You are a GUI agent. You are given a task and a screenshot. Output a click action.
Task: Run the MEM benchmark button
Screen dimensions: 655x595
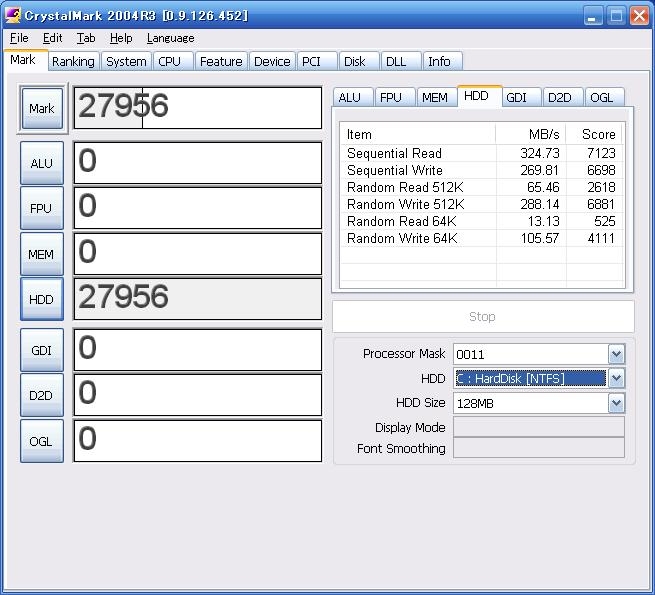pyautogui.click(x=42, y=254)
